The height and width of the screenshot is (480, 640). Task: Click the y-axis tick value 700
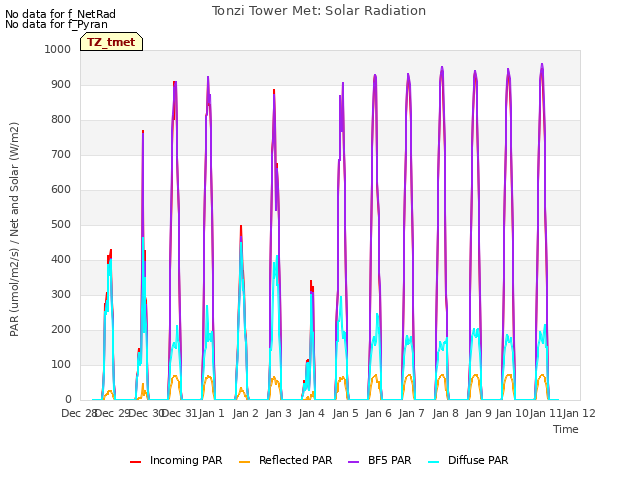coord(61,155)
